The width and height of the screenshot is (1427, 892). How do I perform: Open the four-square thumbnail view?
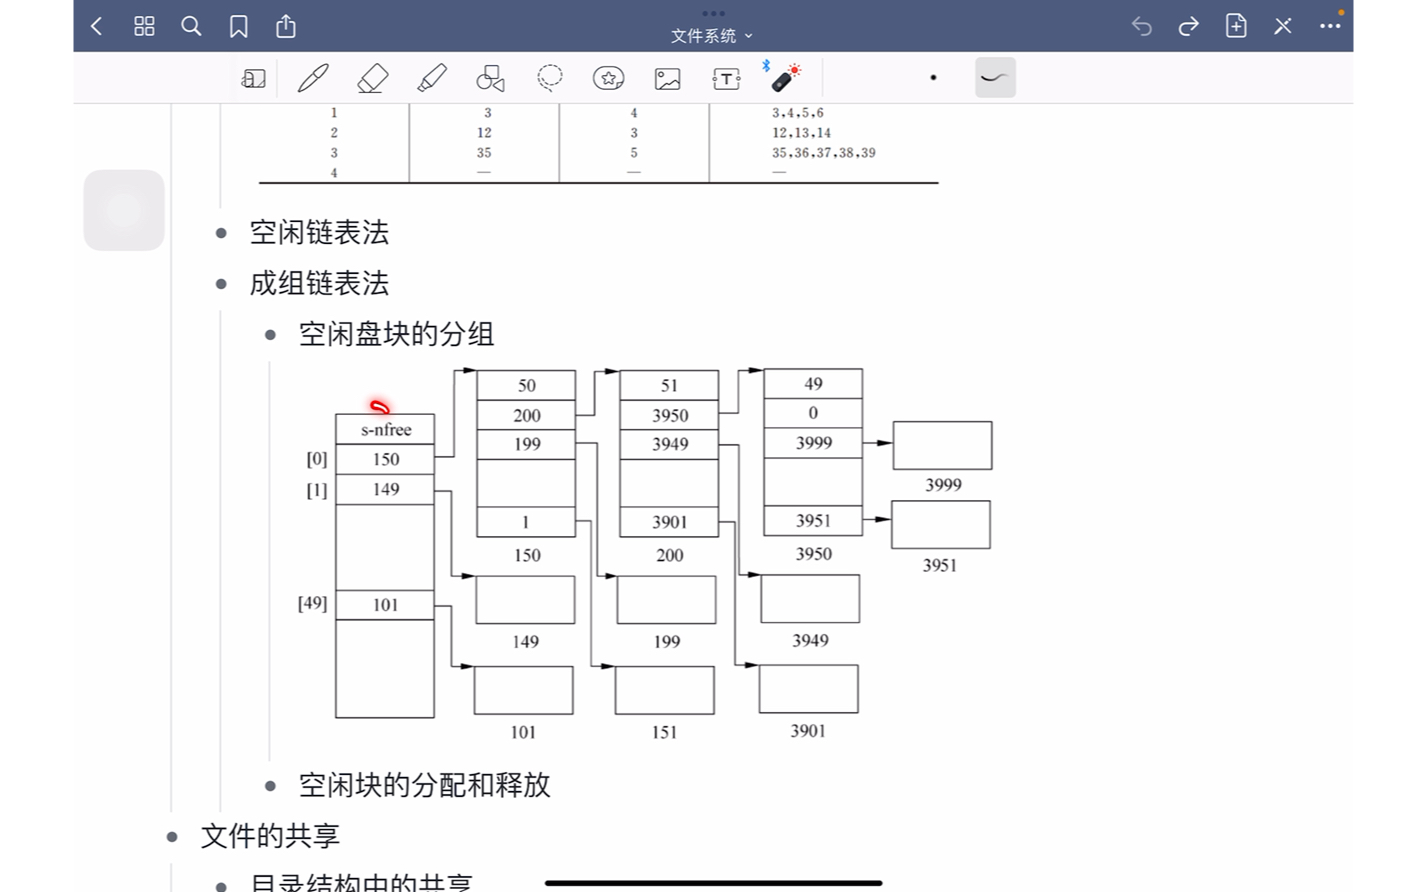coord(143,26)
